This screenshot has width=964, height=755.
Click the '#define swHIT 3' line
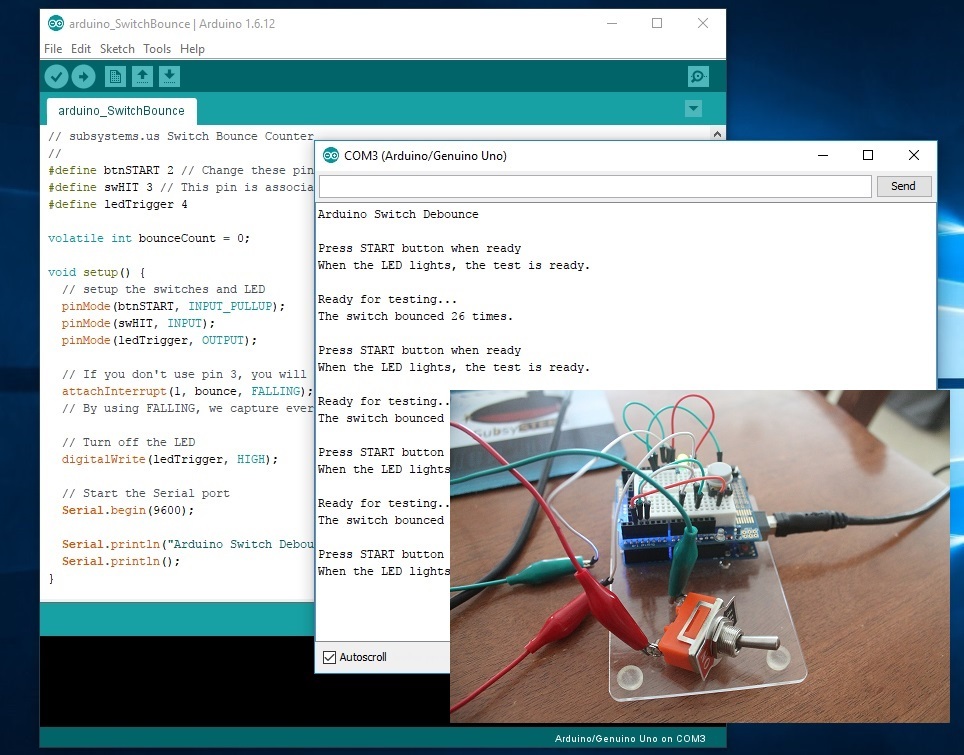[x=100, y=187]
